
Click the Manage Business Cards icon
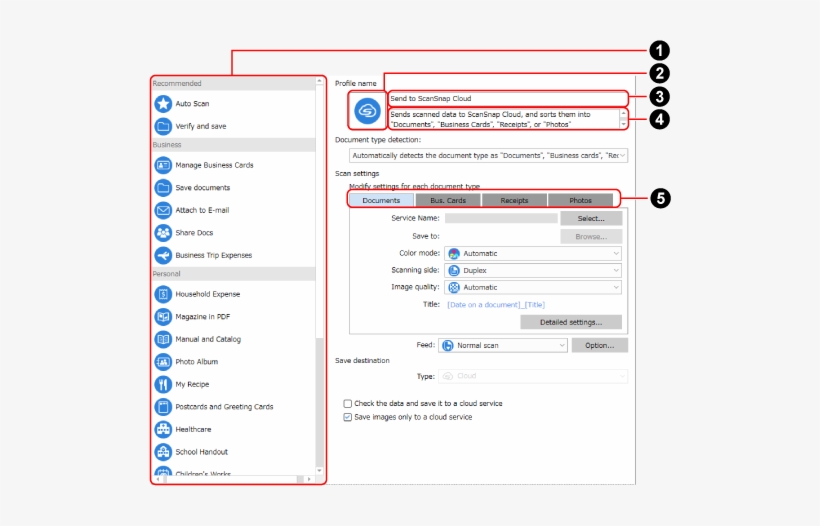(163, 165)
